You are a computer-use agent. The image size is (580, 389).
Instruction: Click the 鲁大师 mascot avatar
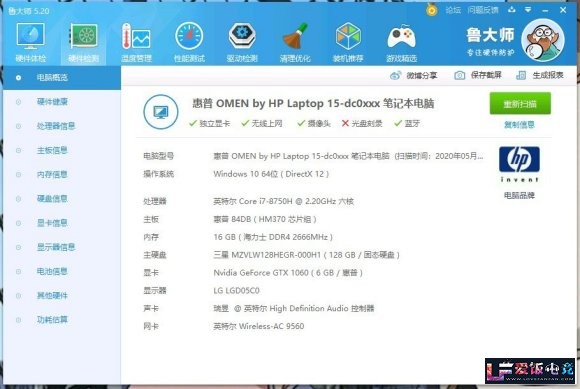coord(543,40)
